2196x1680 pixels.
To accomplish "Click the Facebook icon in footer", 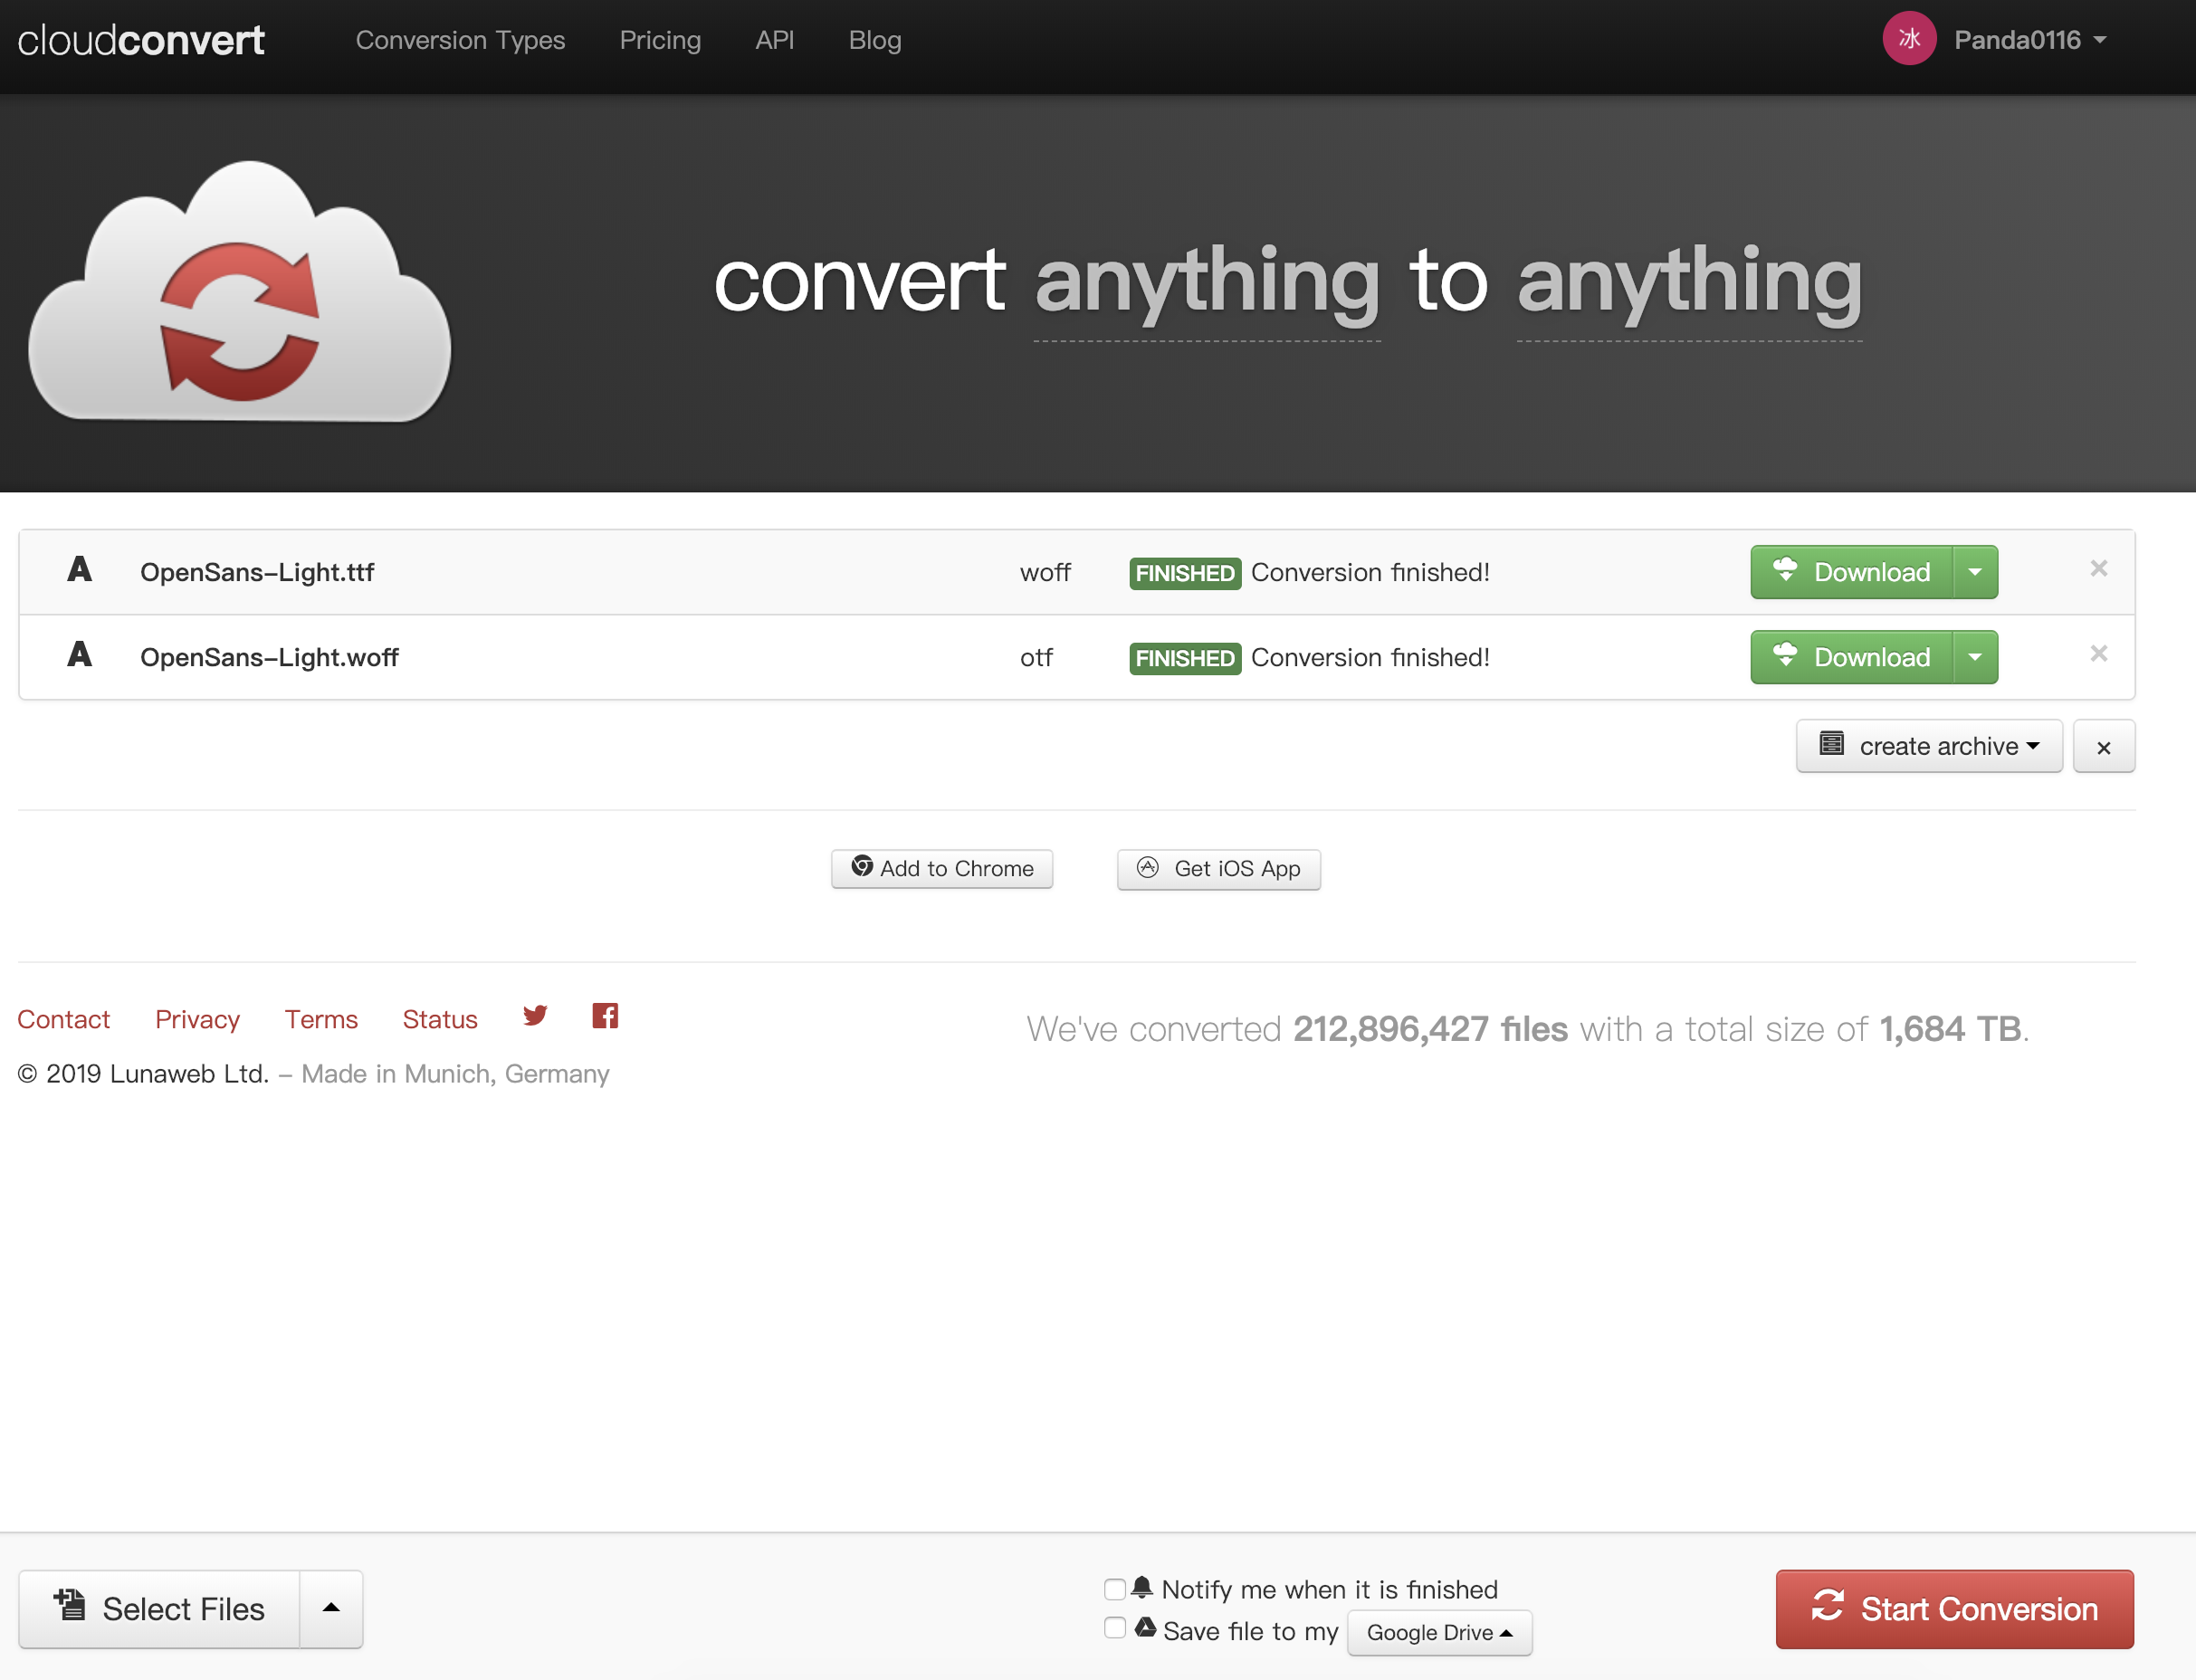I will 605,1016.
